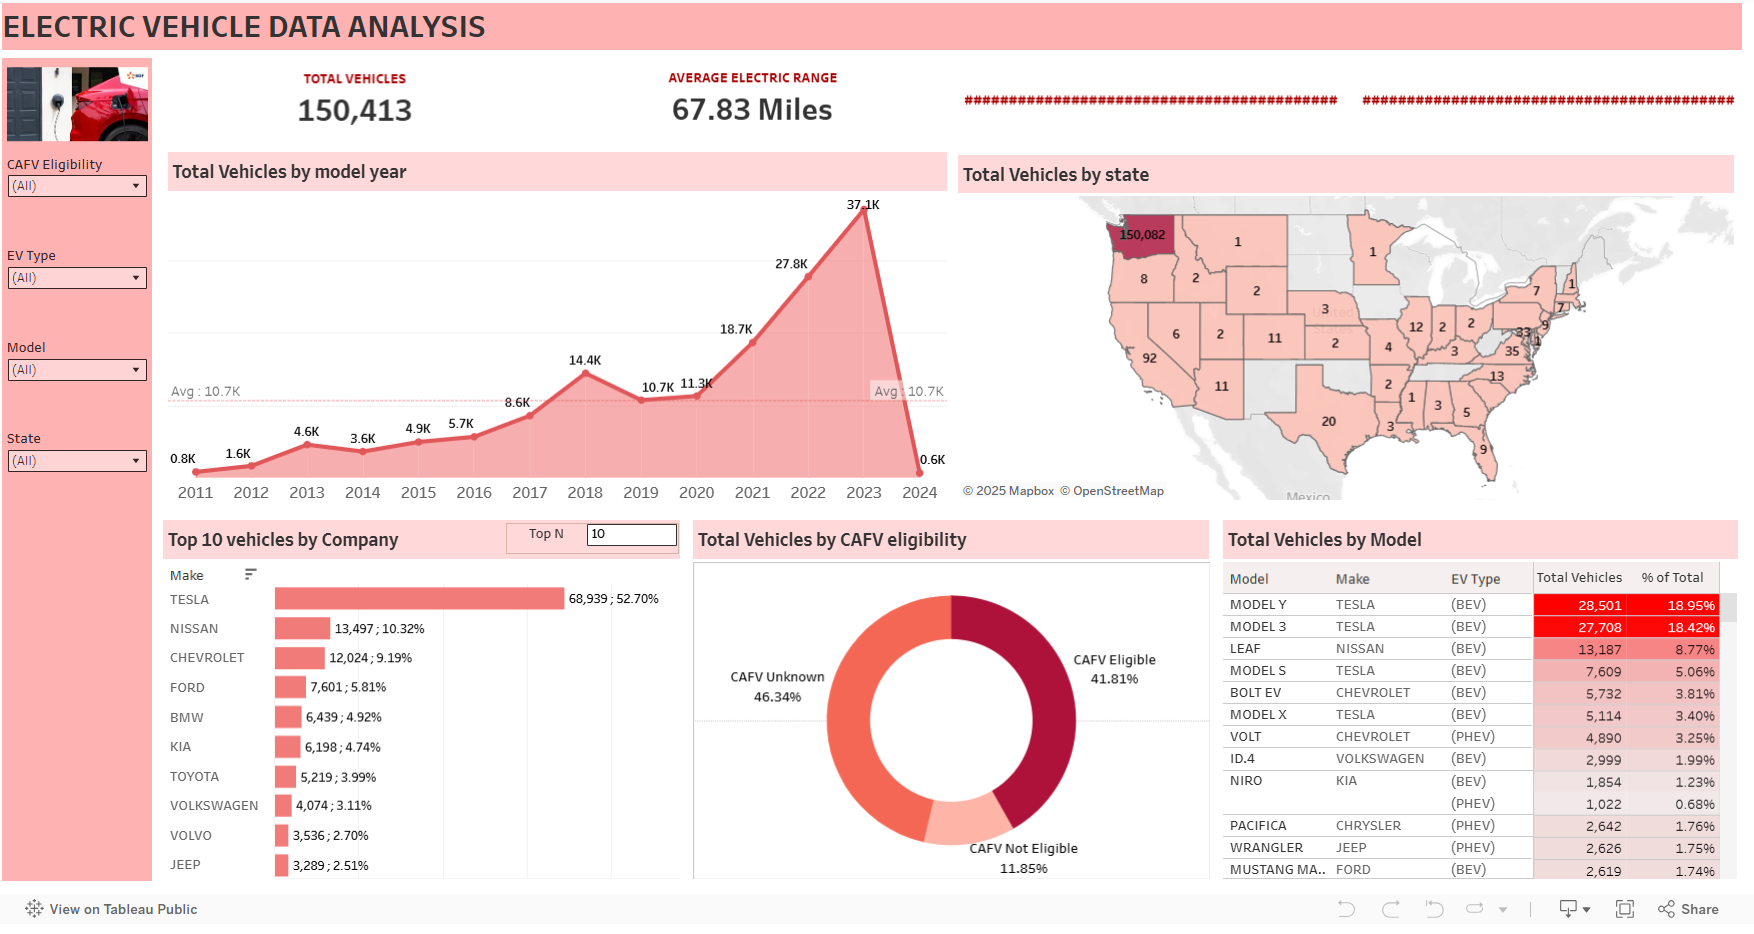
Task: Open the CAFV Eligibility filter dropdown
Action: pos(77,186)
